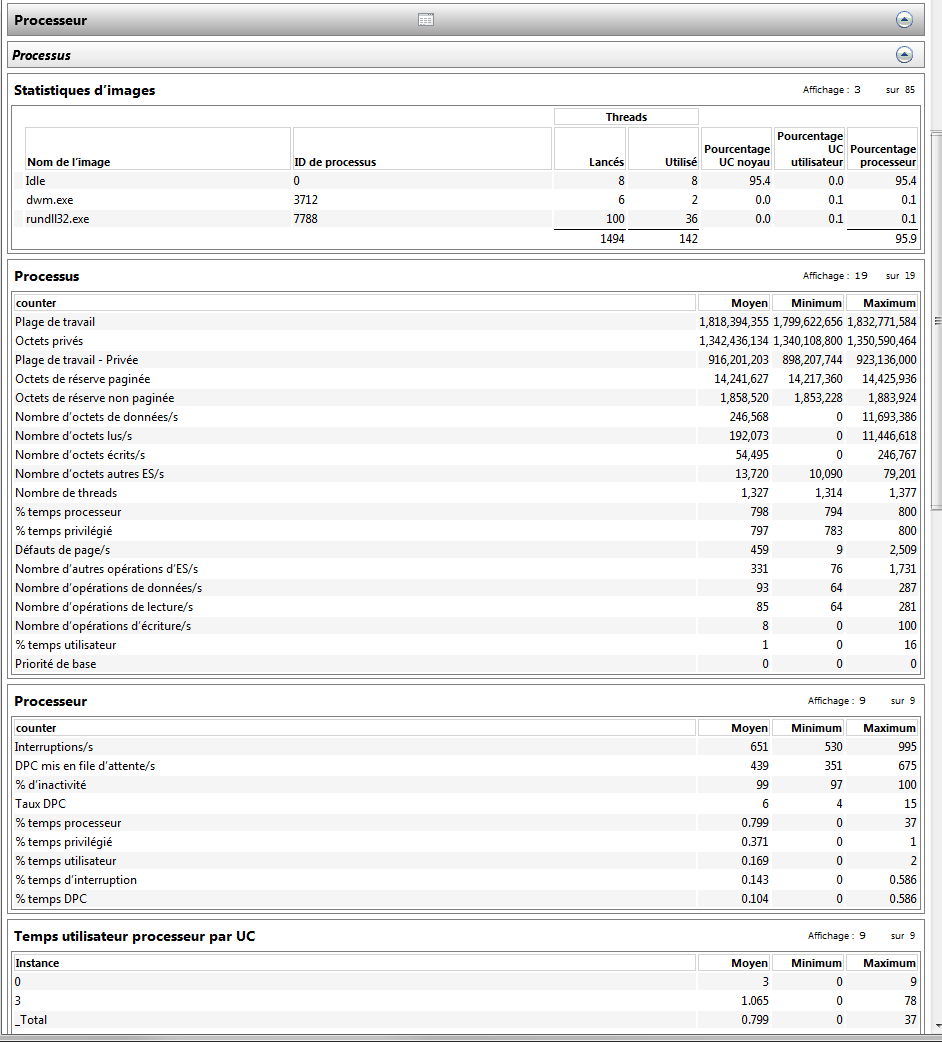Screen dimensions: 942x1042
Task: Click process ID 7788
Action: [x=306, y=219]
